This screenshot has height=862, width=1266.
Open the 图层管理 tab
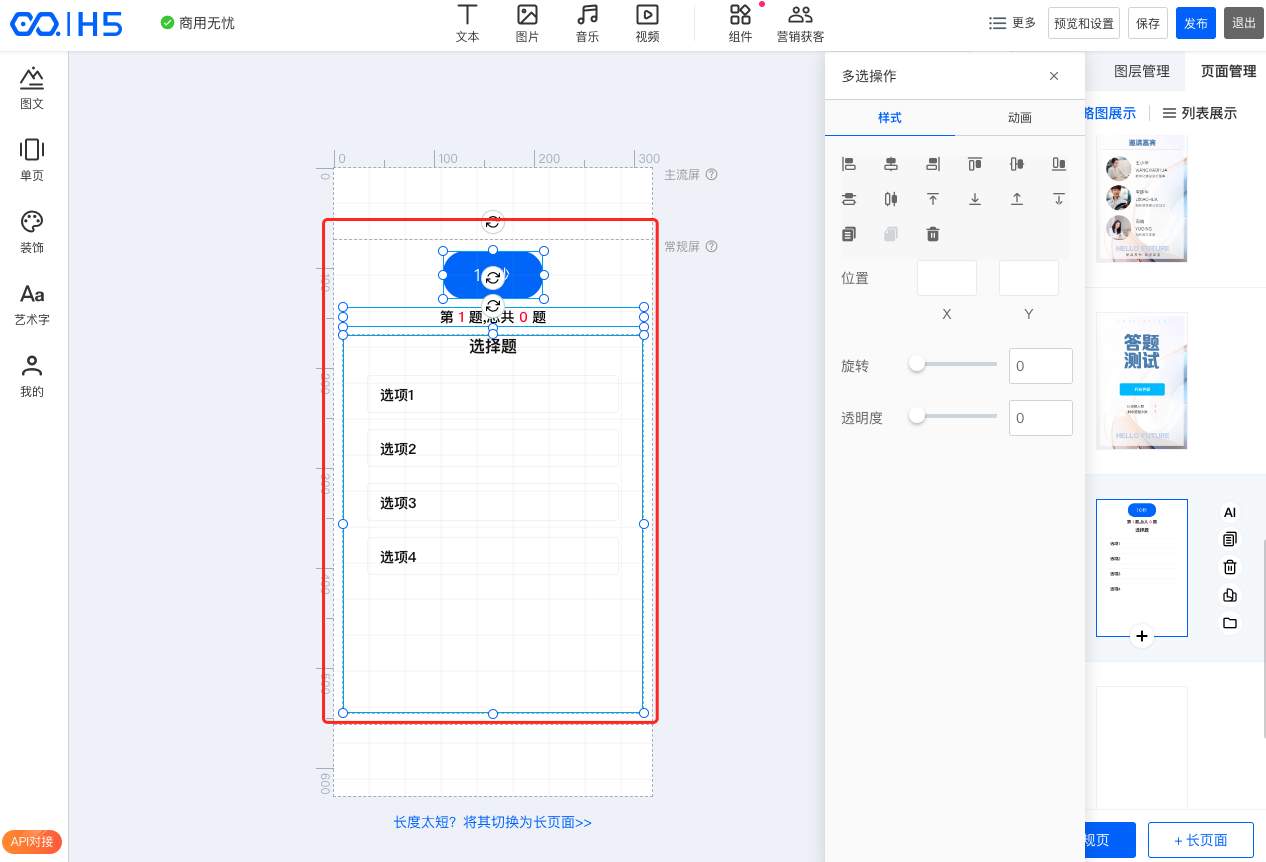pyautogui.click(x=1141, y=71)
